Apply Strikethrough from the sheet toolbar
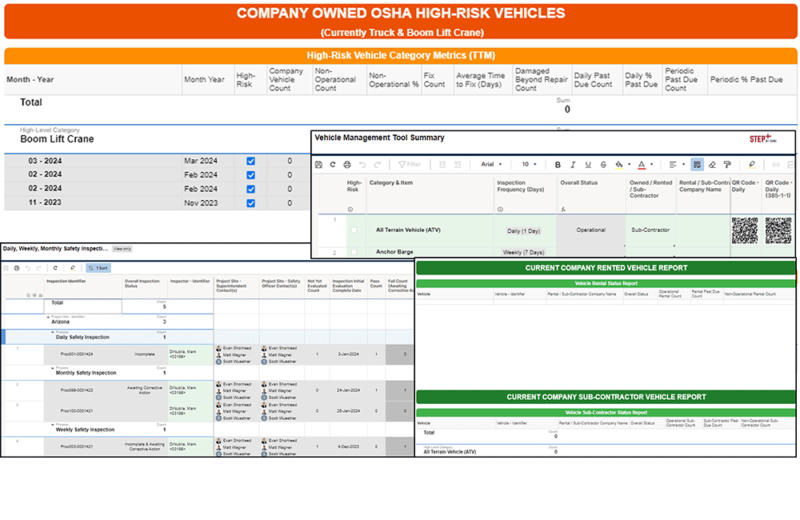 point(603,164)
